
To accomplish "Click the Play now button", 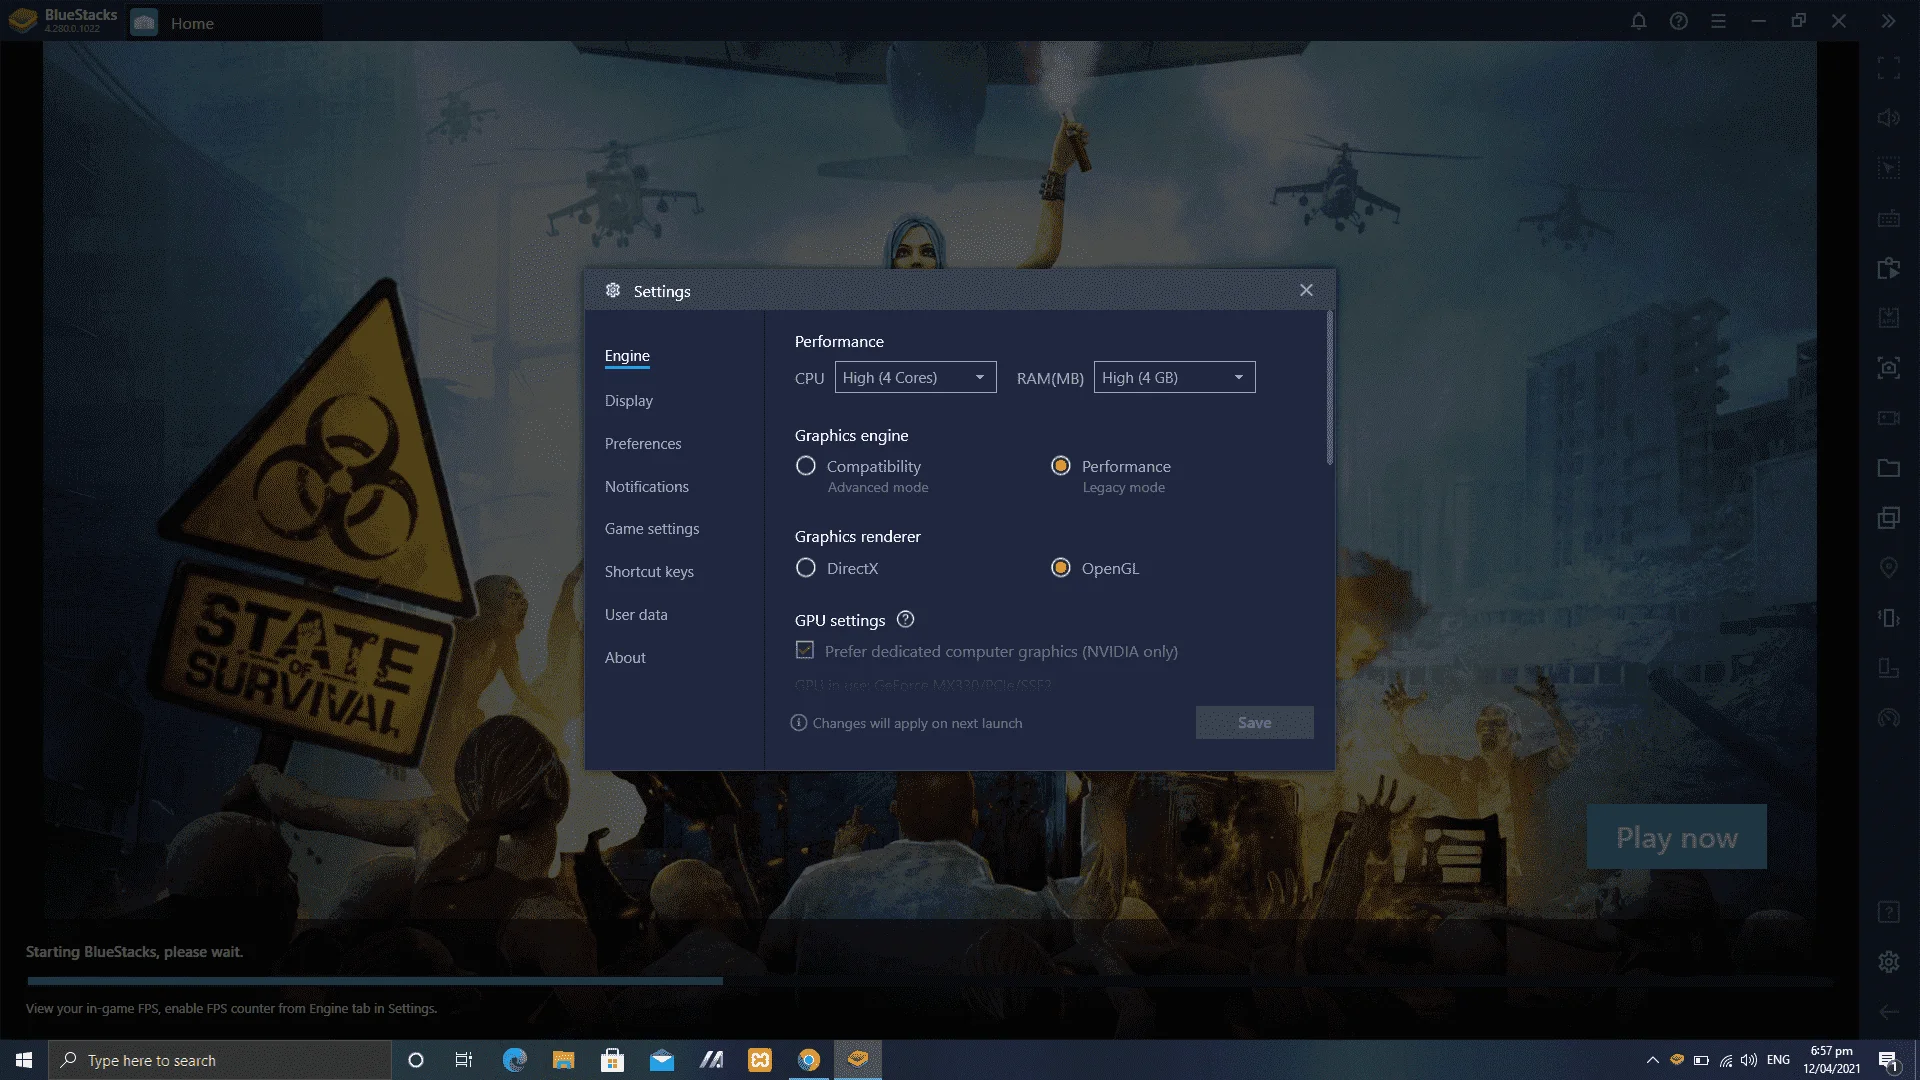I will [1677, 837].
